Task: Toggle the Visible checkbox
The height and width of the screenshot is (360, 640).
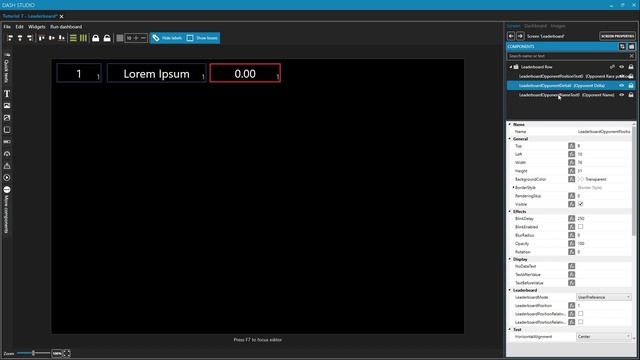Action: click(x=580, y=204)
